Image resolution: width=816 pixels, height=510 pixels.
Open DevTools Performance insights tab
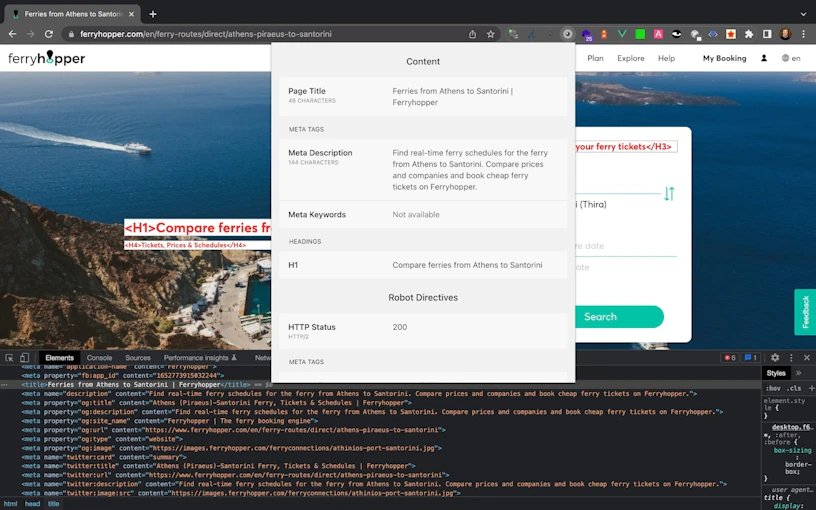point(200,358)
